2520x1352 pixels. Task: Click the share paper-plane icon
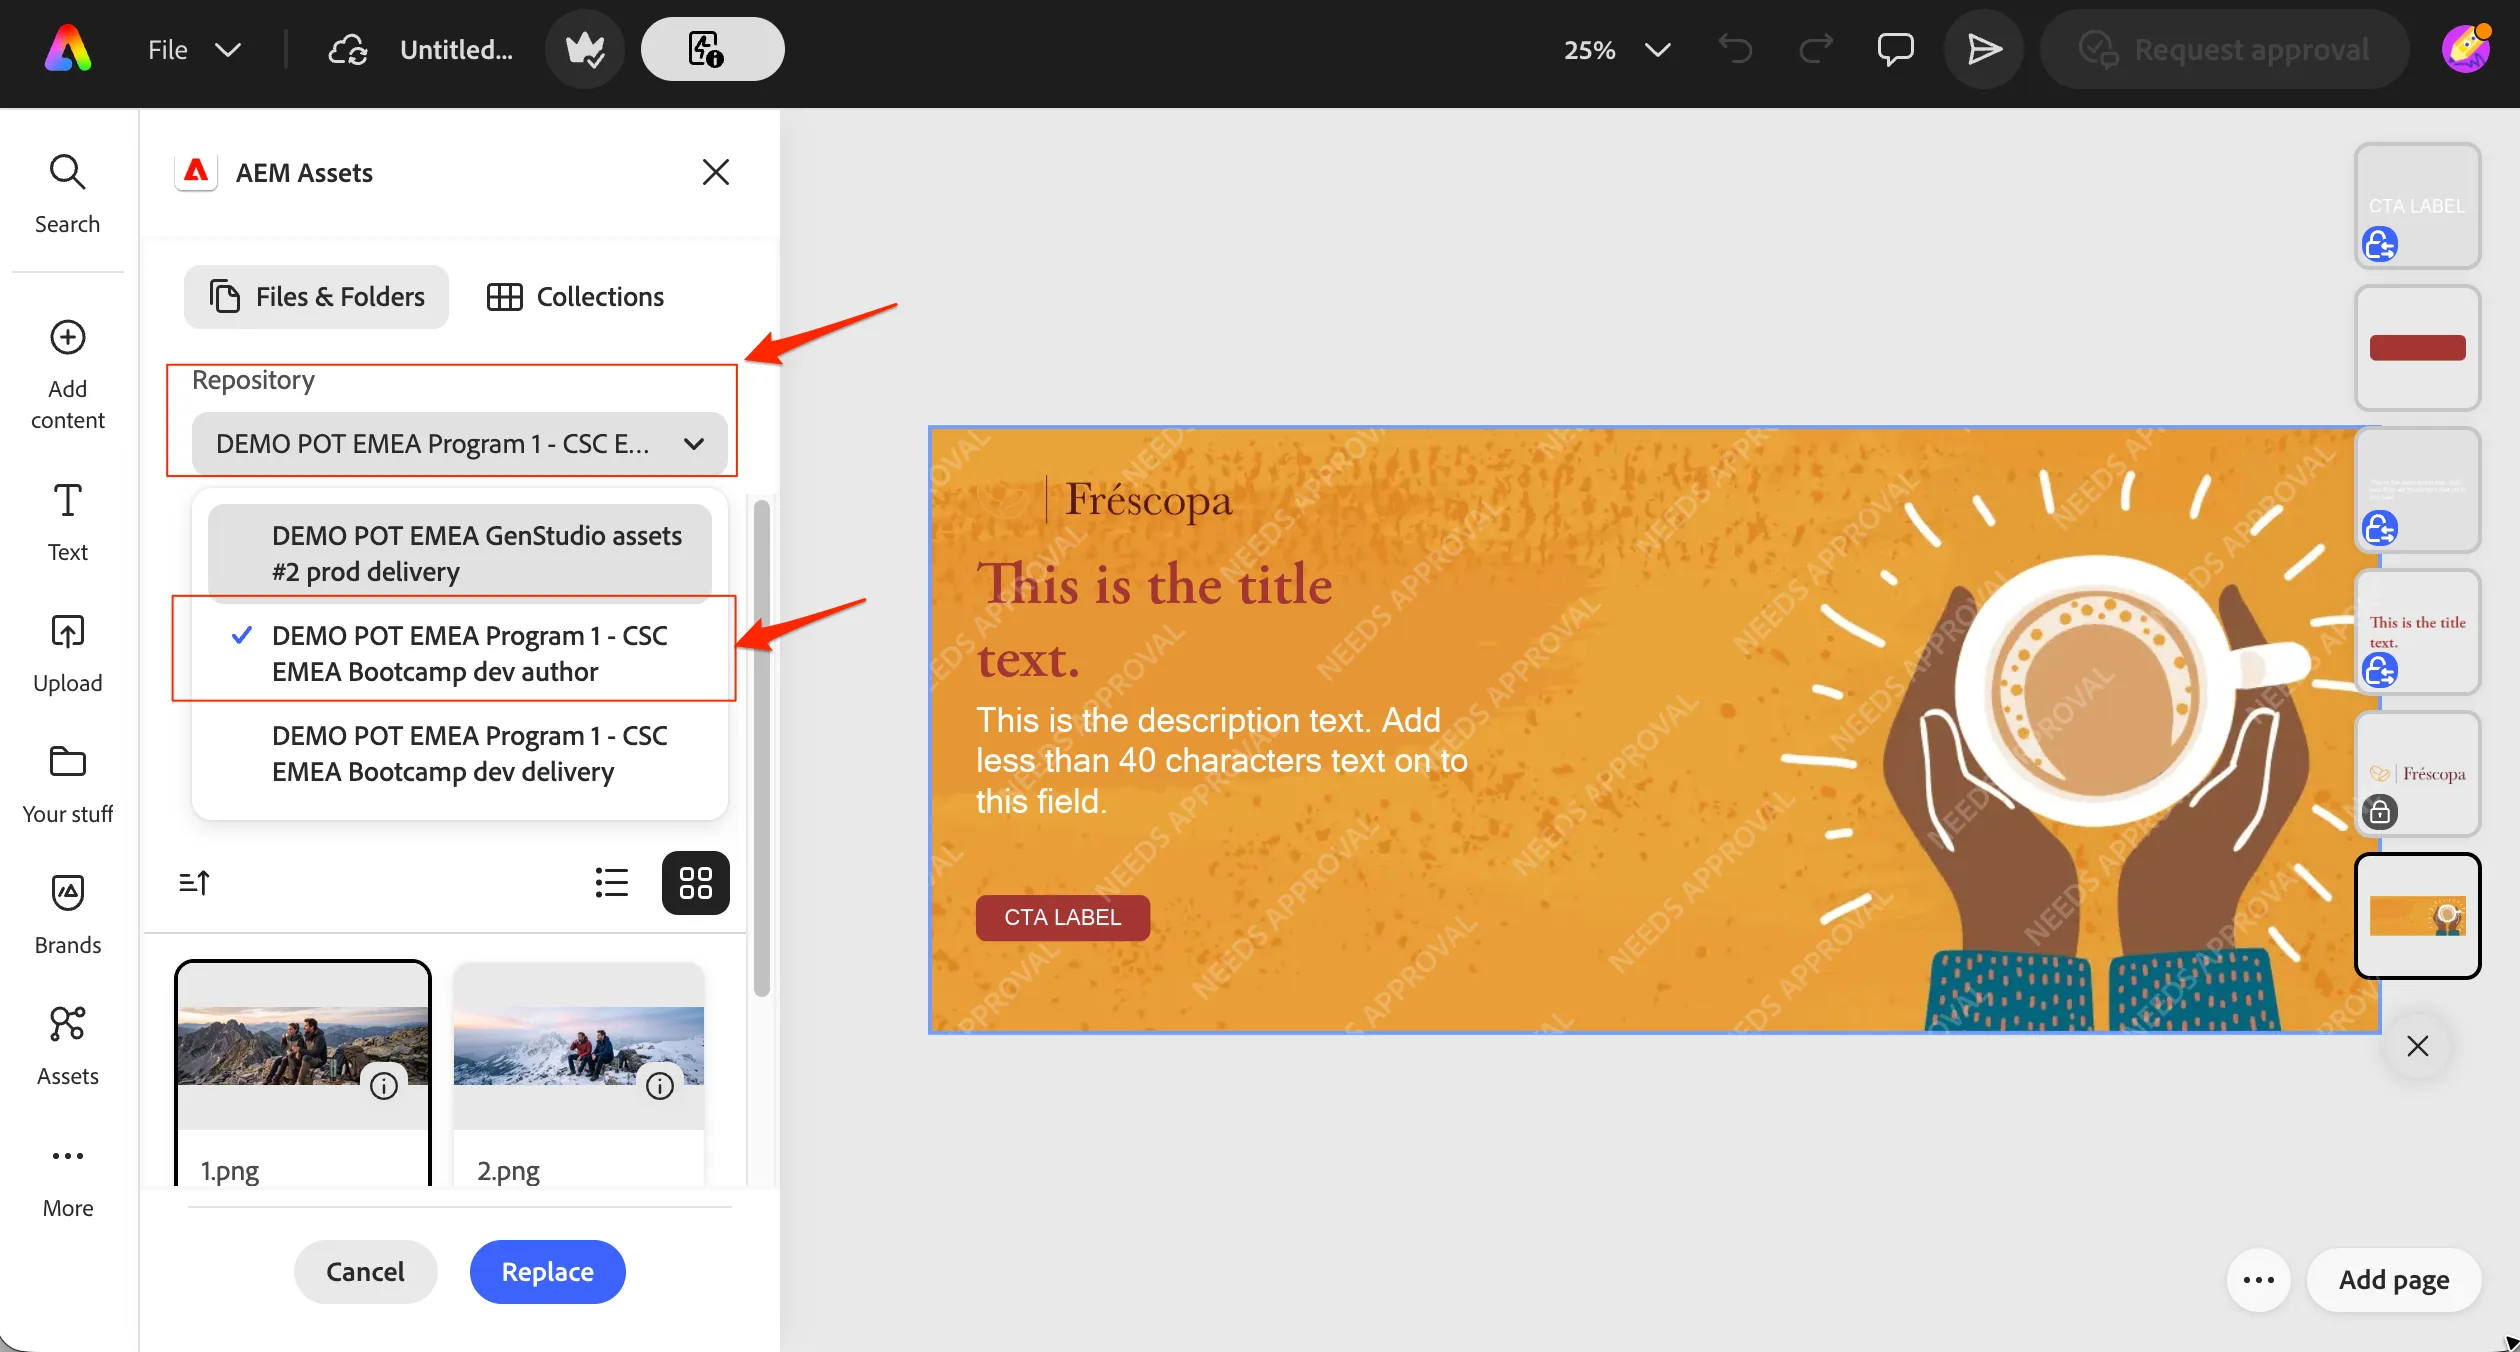tap(1984, 49)
